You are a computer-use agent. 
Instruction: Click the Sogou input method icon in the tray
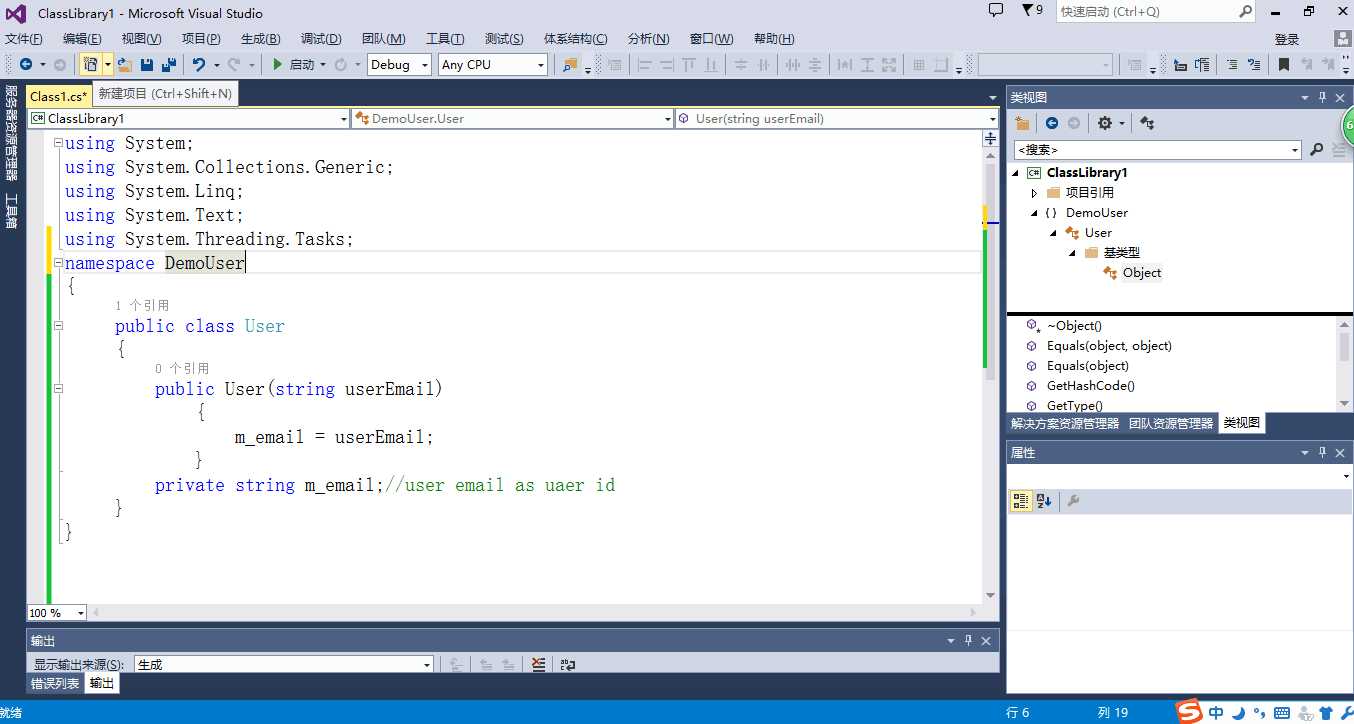[x=1188, y=712]
